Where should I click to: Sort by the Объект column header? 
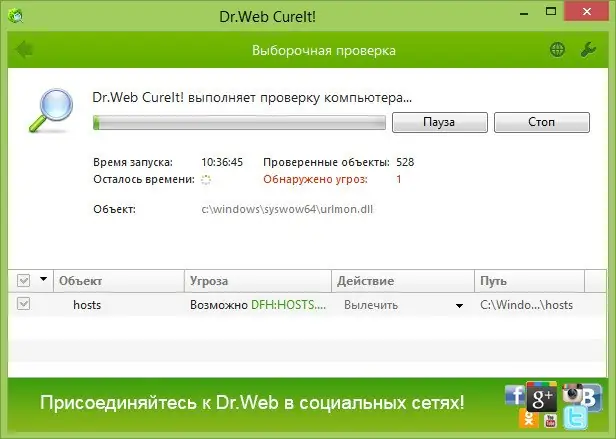119,281
